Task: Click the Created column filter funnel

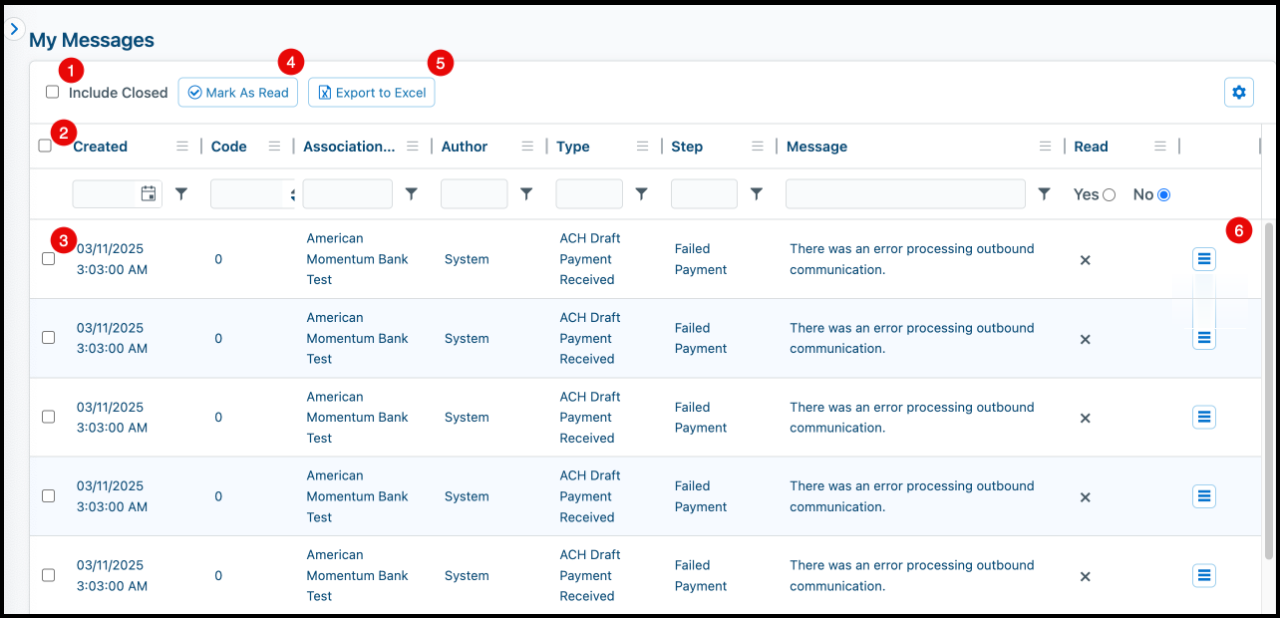Action: coord(181,194)
